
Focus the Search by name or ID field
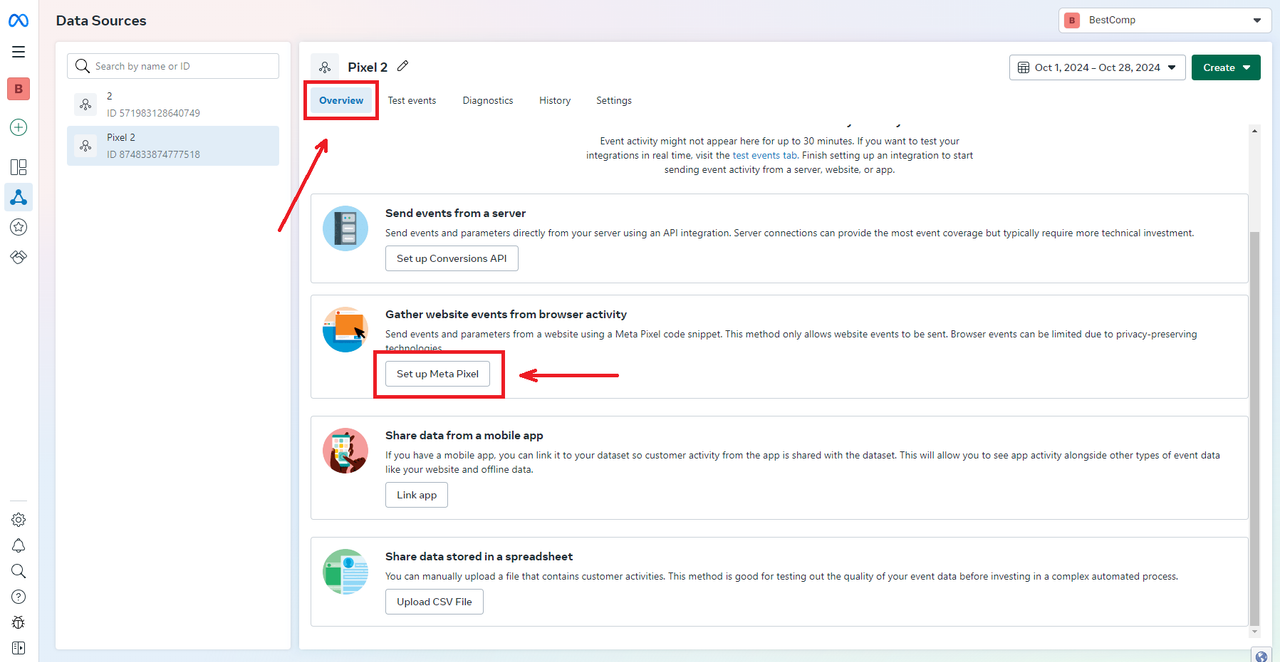[x=173, y=66]
